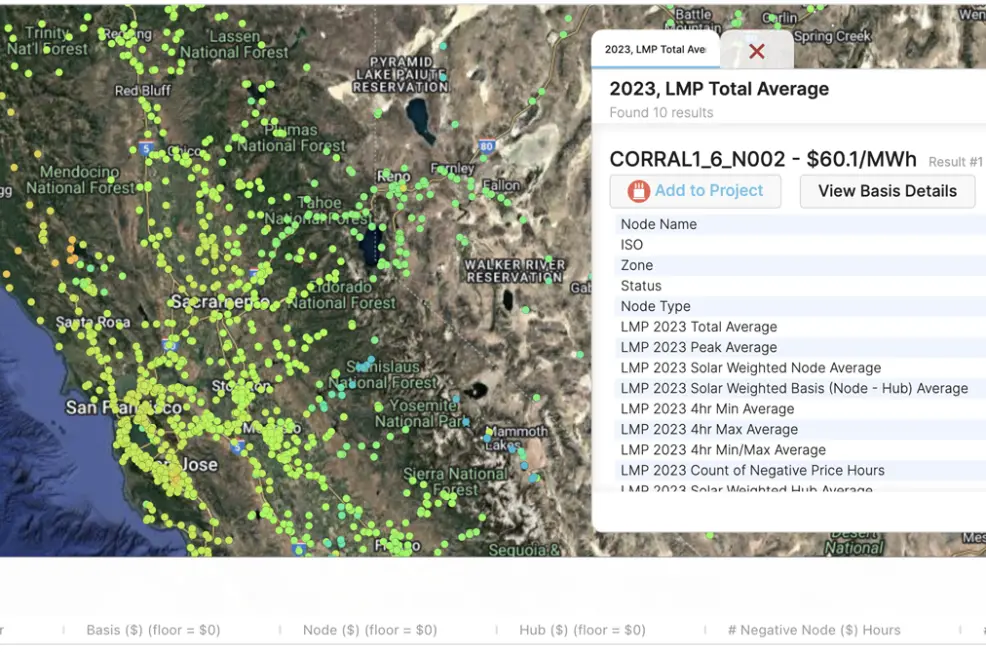
Task: Click Yosemite National Park label on map
Action: pos(422,413)
